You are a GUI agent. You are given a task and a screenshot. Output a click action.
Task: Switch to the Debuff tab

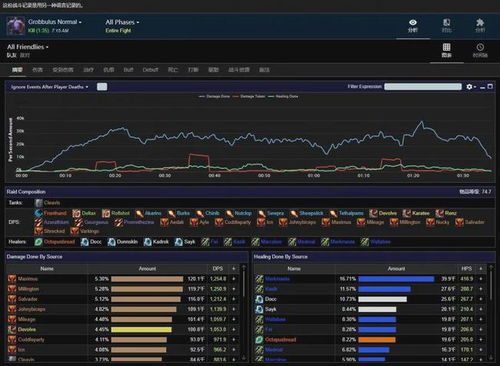pyautogui.click(x=150, y=70)
